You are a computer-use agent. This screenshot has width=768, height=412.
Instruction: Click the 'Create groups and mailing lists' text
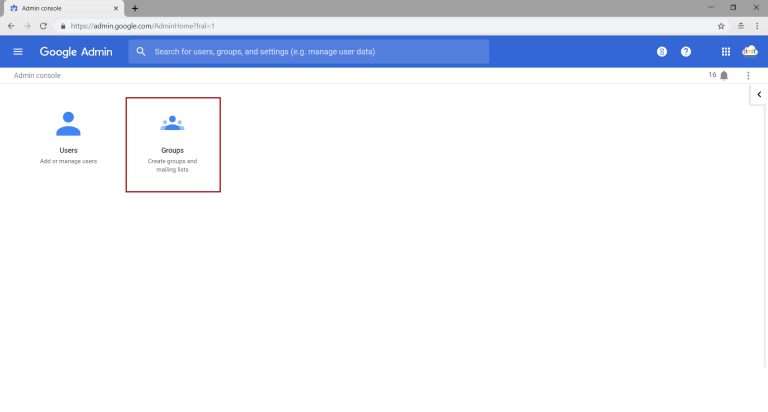click(x=172, y=165)
